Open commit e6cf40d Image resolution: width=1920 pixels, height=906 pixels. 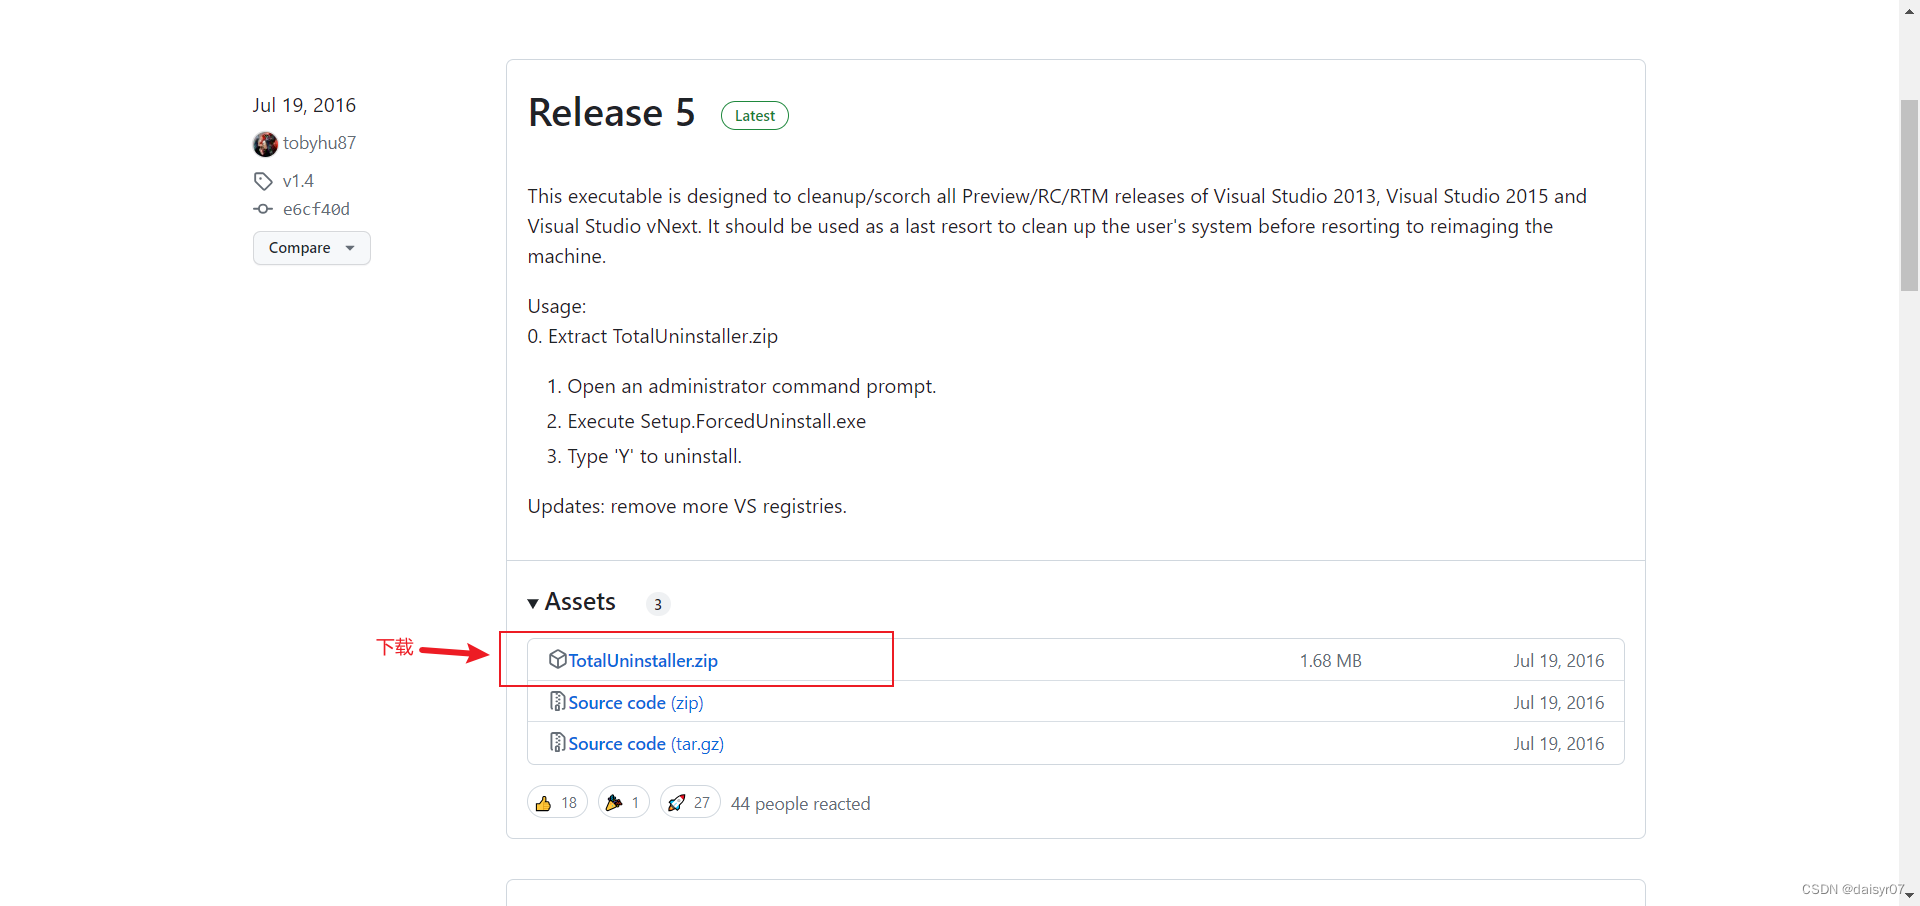316,209
